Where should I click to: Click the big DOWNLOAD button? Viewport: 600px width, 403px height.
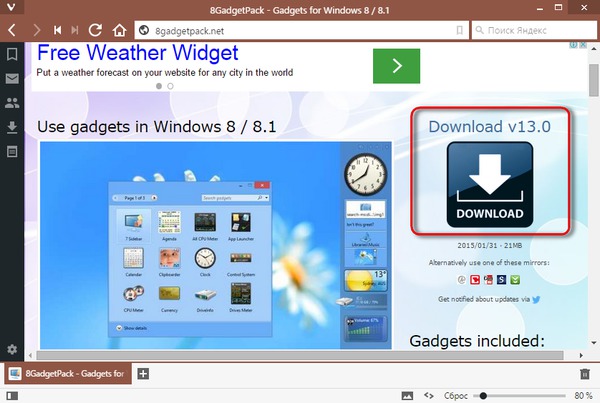pos(490,184)
